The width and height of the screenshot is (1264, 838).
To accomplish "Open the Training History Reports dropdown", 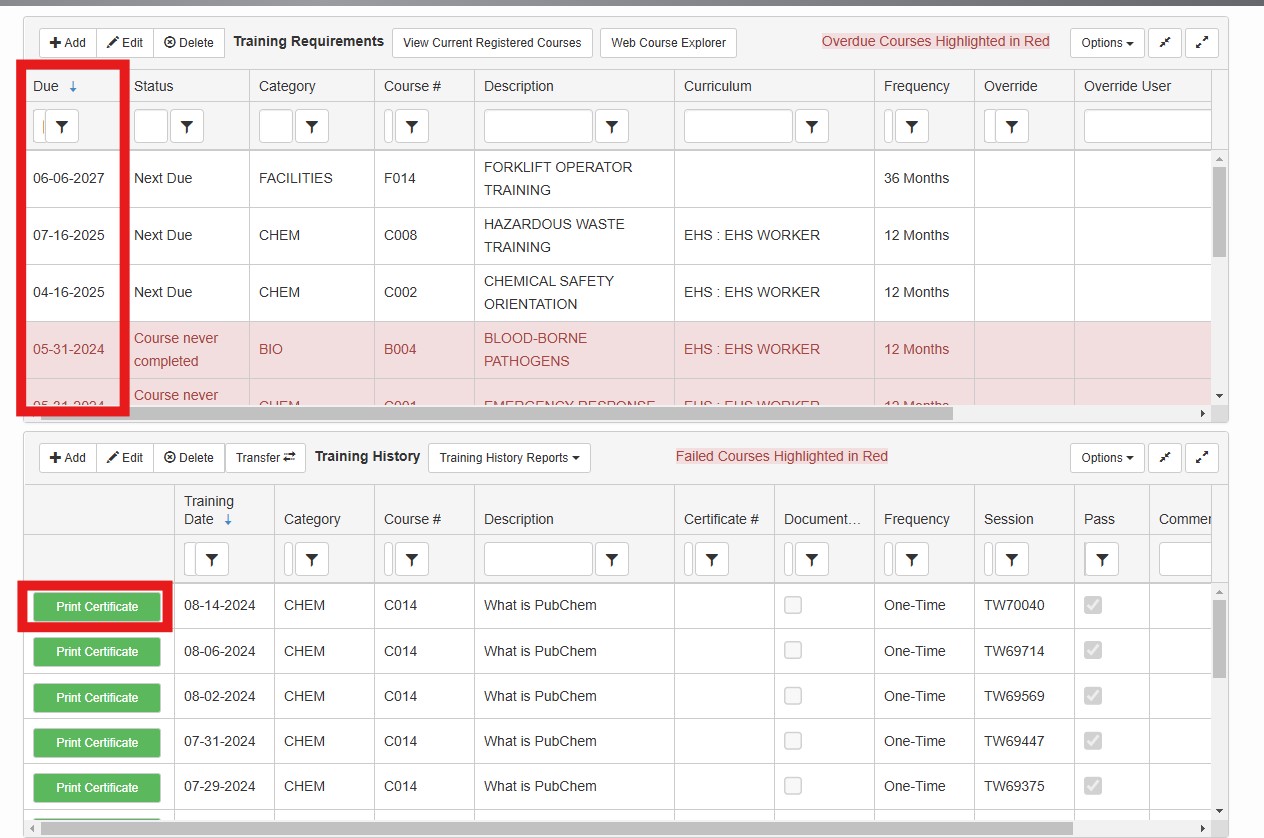I will point(509,457).
